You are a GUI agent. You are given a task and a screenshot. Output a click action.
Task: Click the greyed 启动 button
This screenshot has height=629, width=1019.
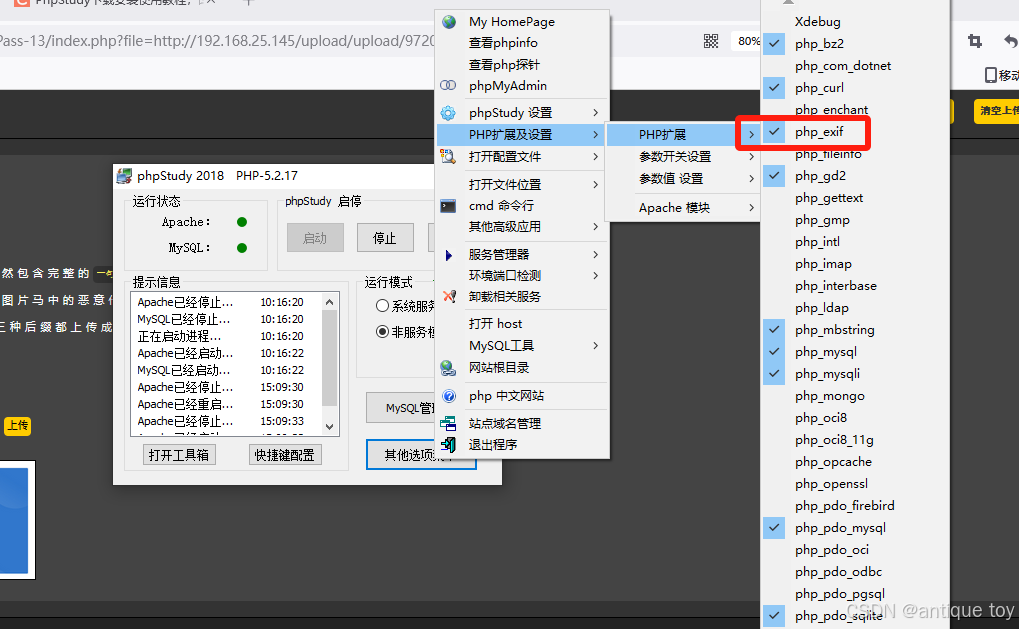pyautogui.click(x=315, y=238)
